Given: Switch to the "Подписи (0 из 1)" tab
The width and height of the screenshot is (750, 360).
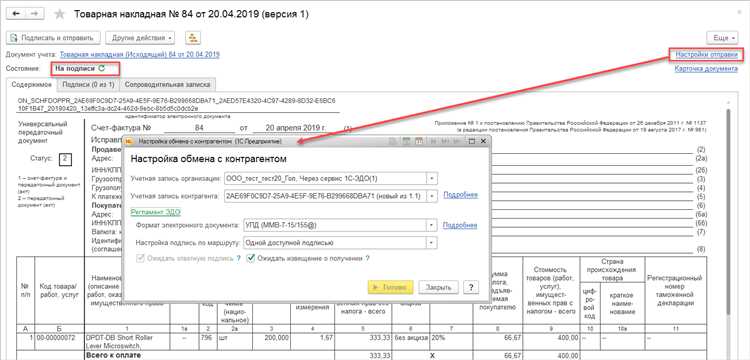Looking at the screenshot, I should point(88,85).
